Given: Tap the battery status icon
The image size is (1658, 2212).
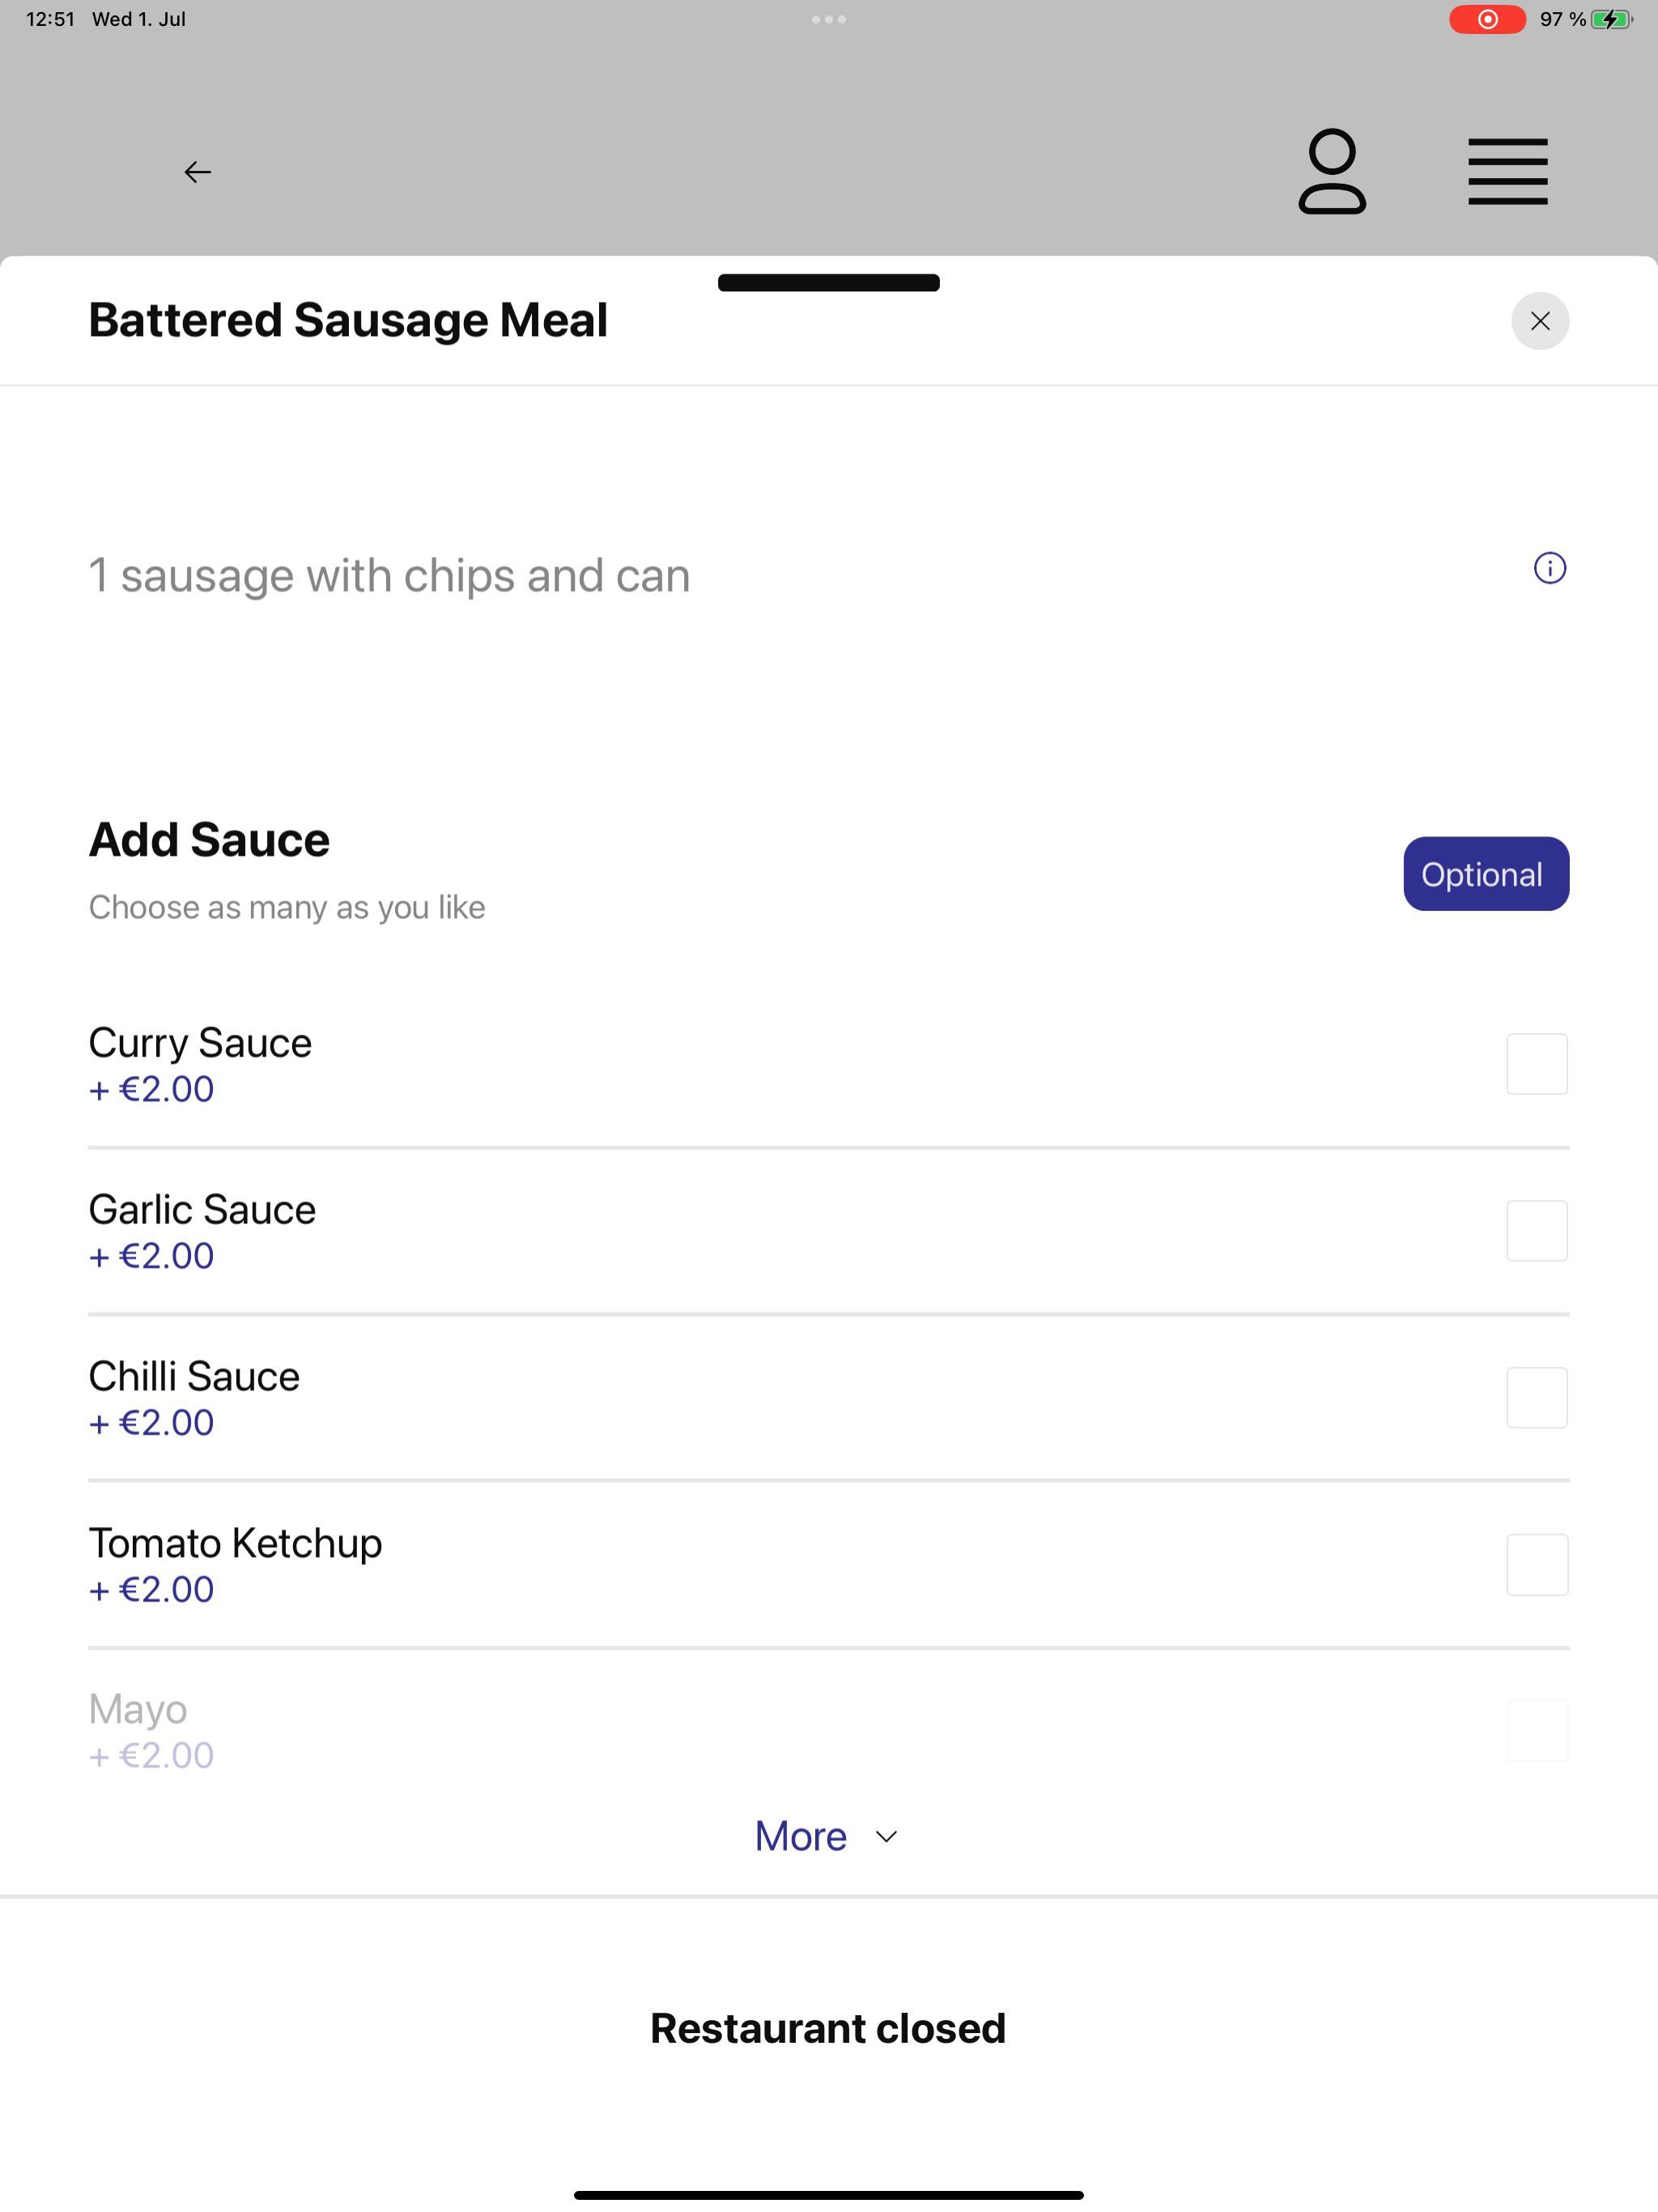Looking at the screenshot, I should (1611, 19).
